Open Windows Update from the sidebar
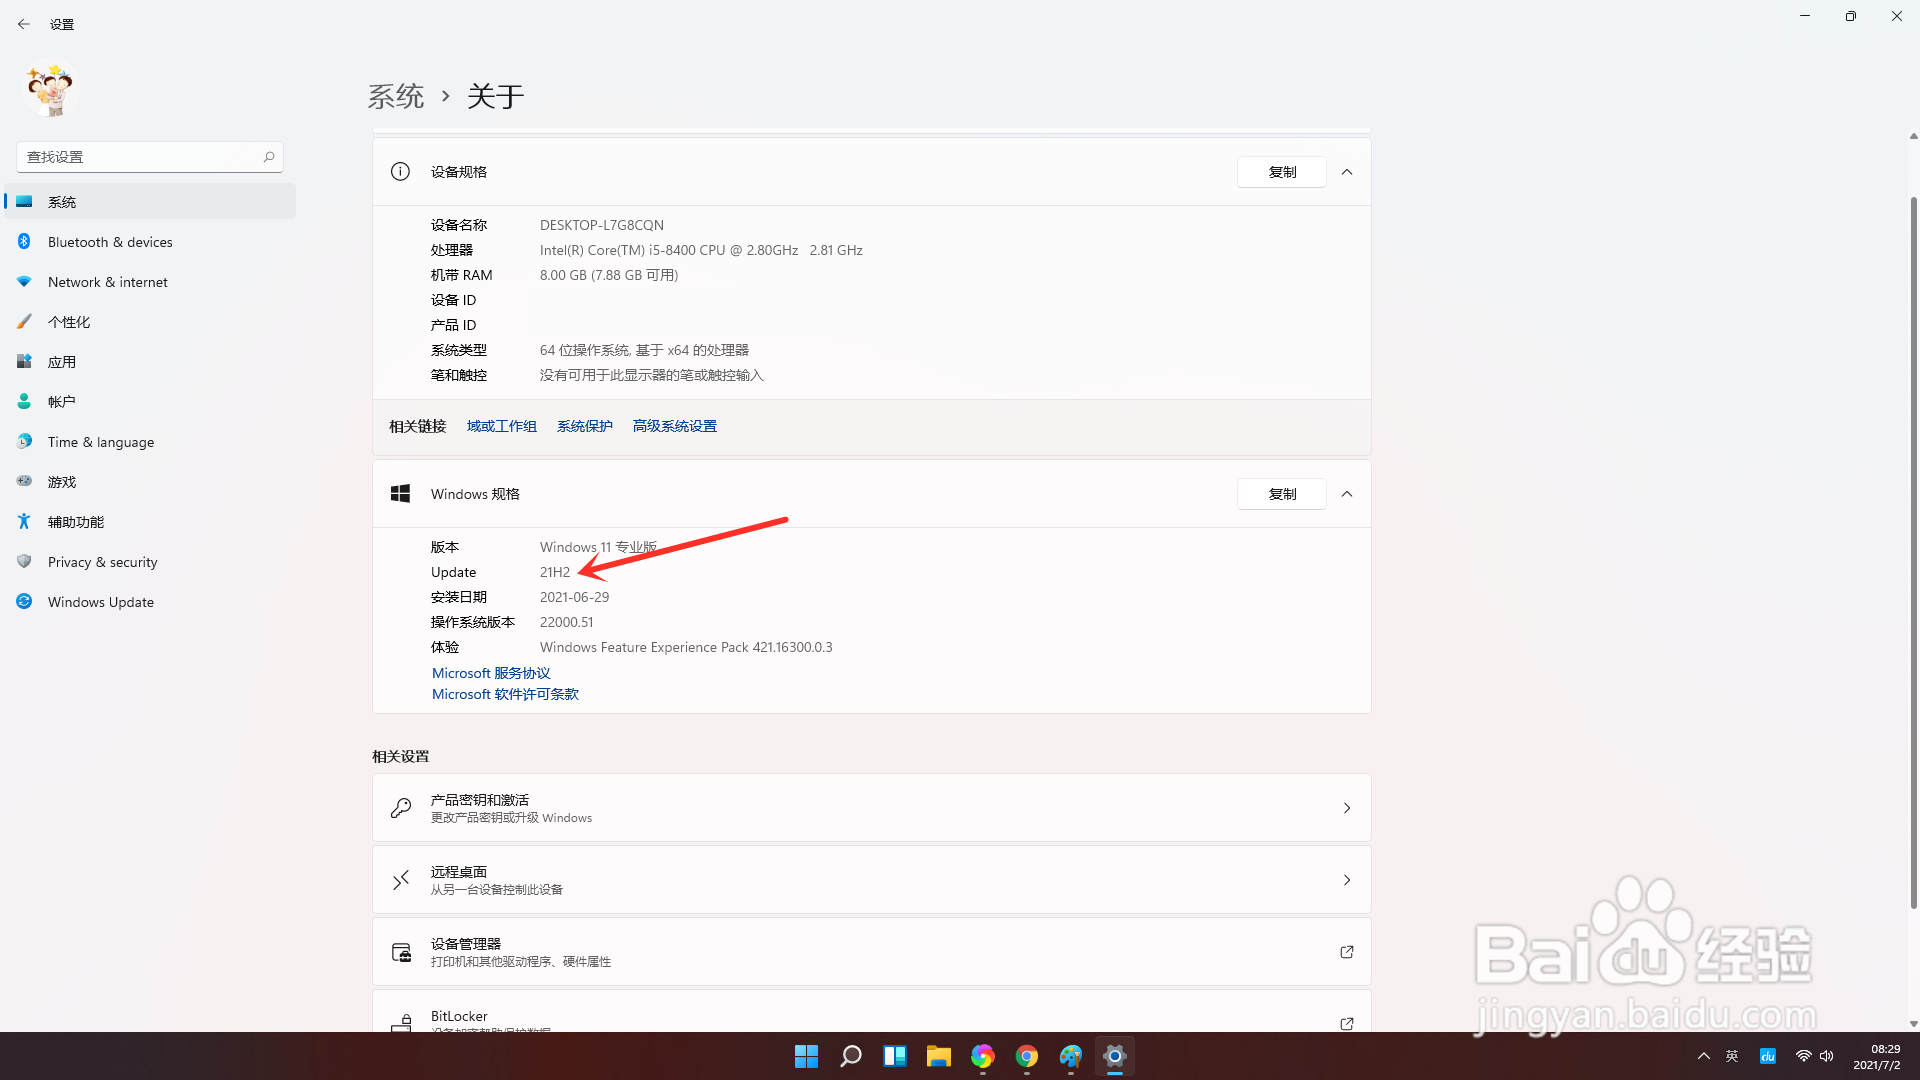 (100, 601)
